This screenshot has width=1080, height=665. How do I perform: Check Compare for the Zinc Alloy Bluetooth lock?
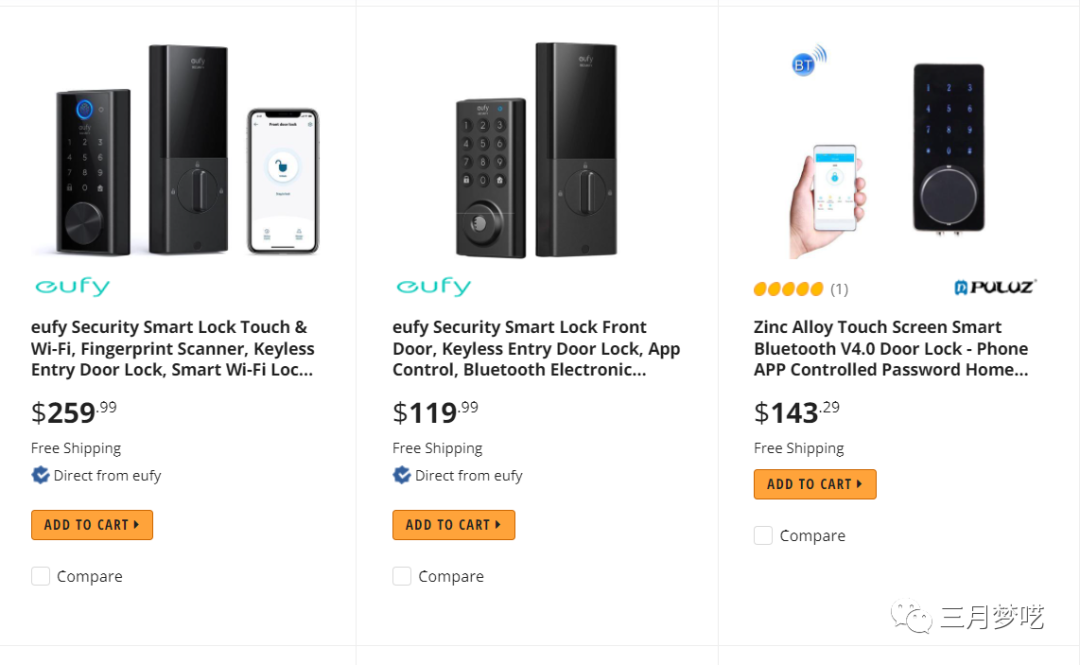(763, 535)
